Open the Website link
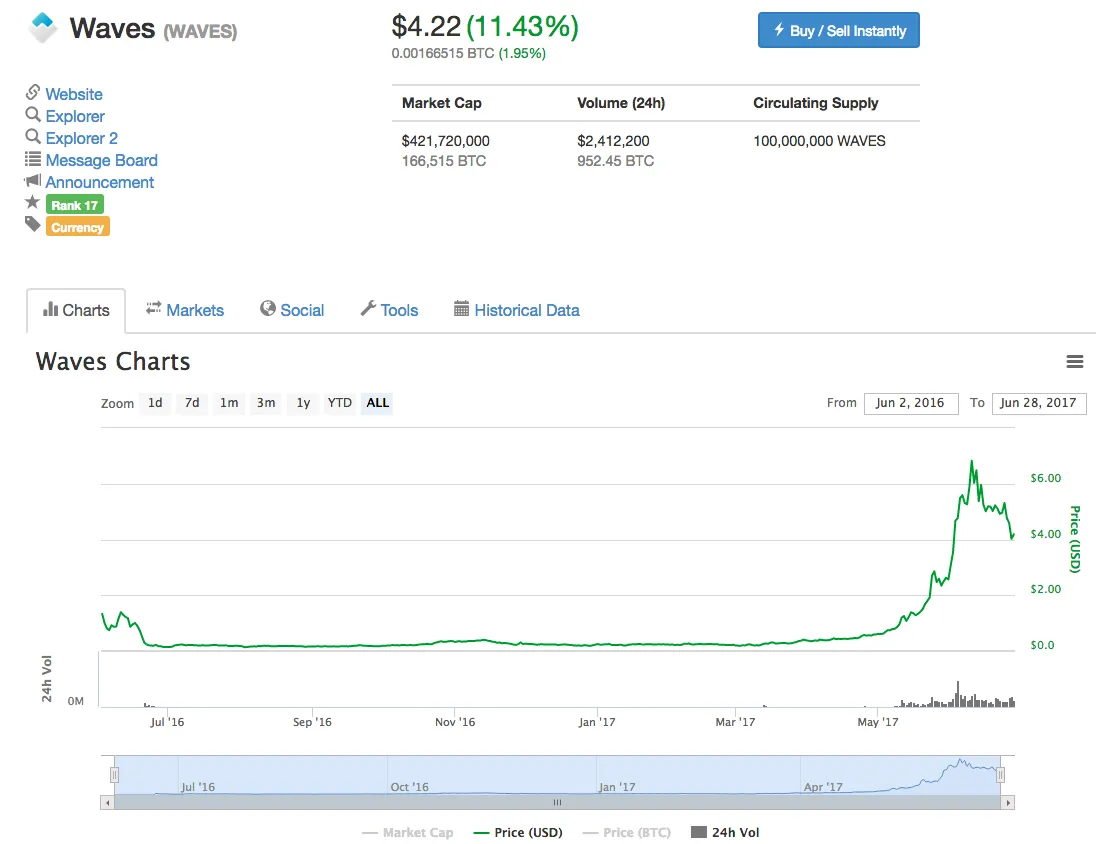 [x=74, y=94]
